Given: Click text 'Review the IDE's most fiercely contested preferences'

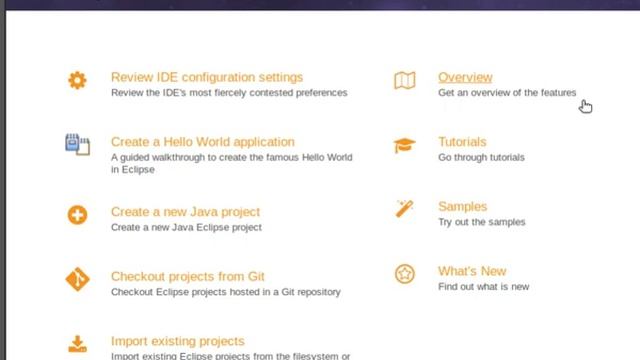Looking at the screenshot, I should coord(229,93).
